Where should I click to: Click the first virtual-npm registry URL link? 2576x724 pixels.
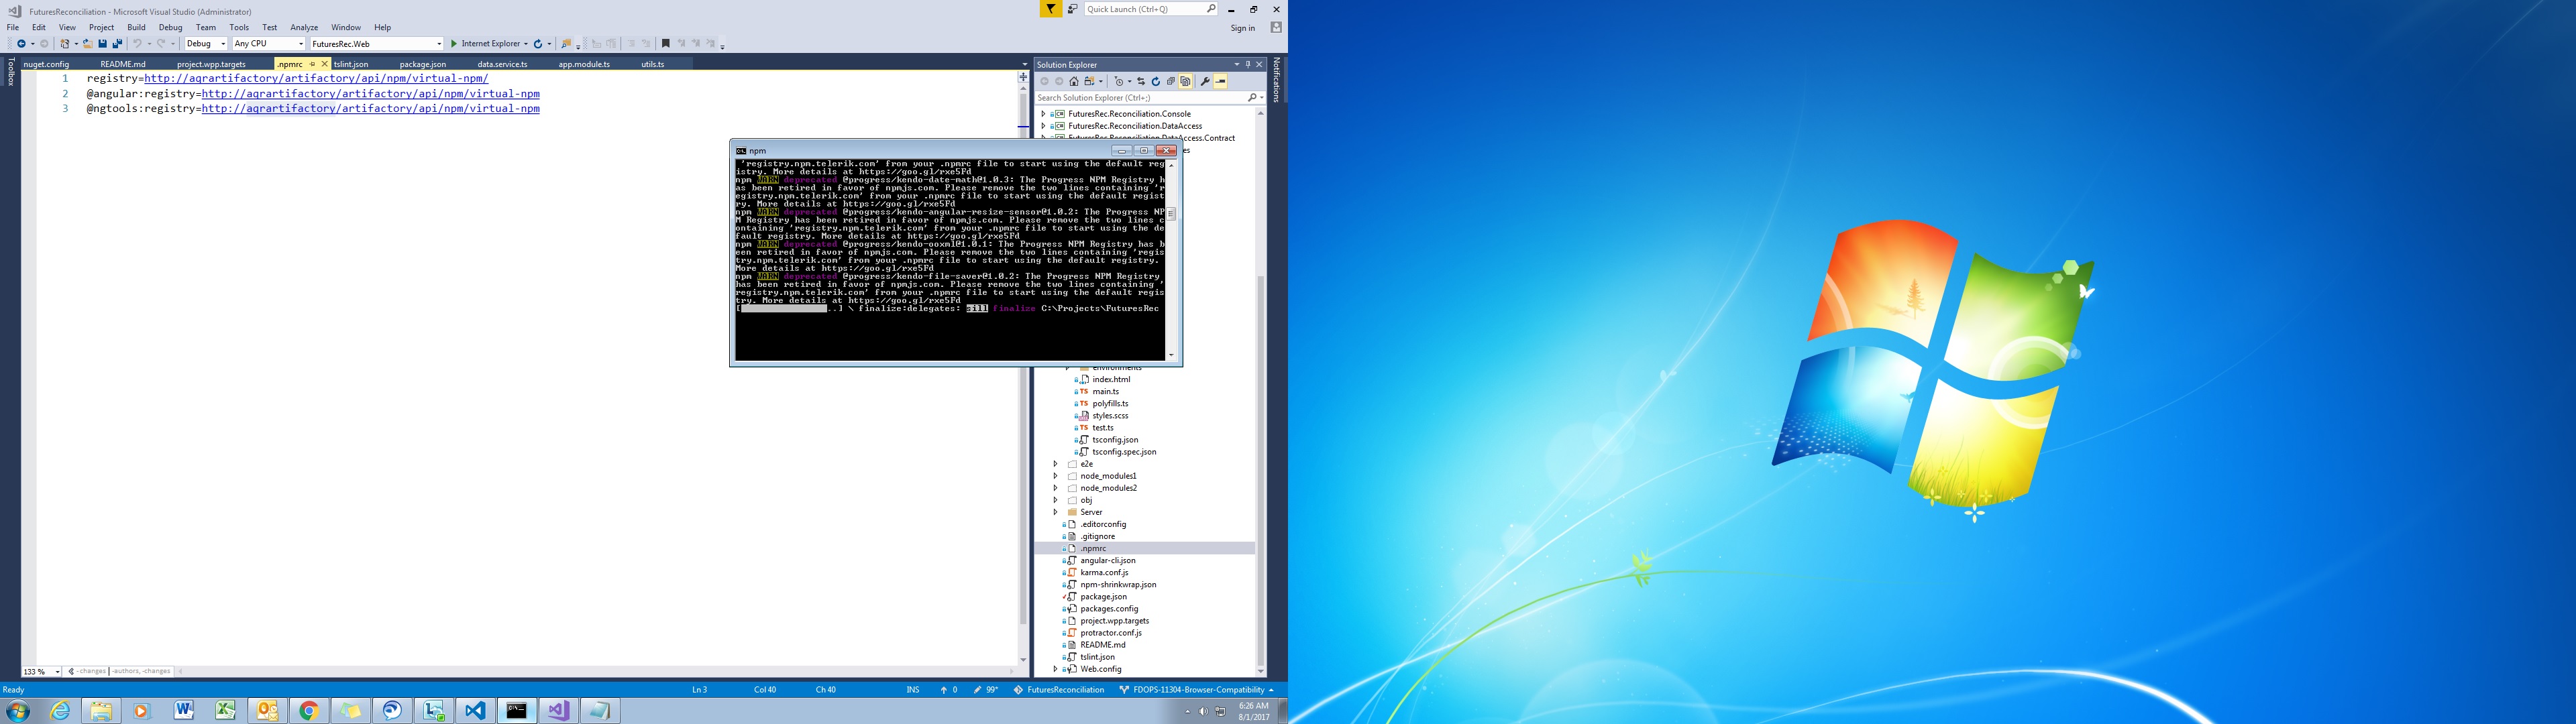[315, 78]
